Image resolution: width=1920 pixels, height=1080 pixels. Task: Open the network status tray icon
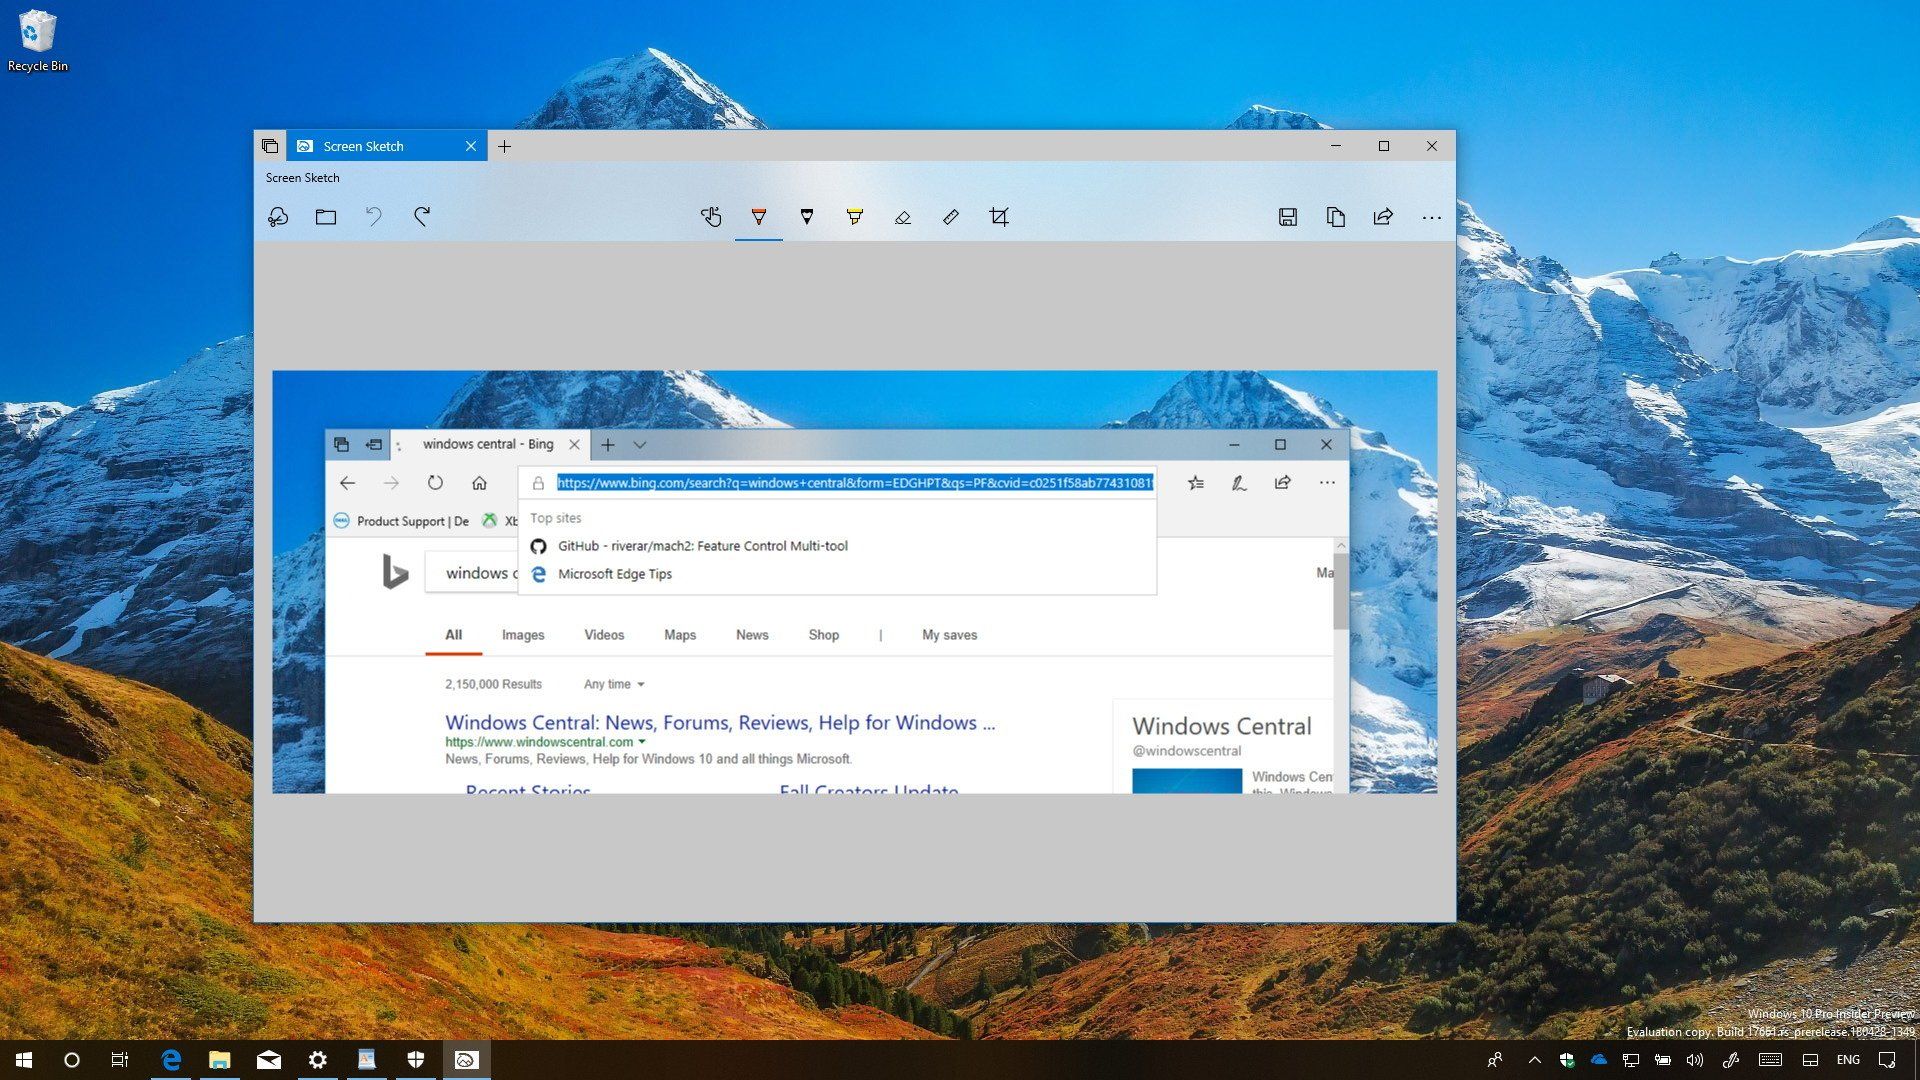[1631, 1060]
